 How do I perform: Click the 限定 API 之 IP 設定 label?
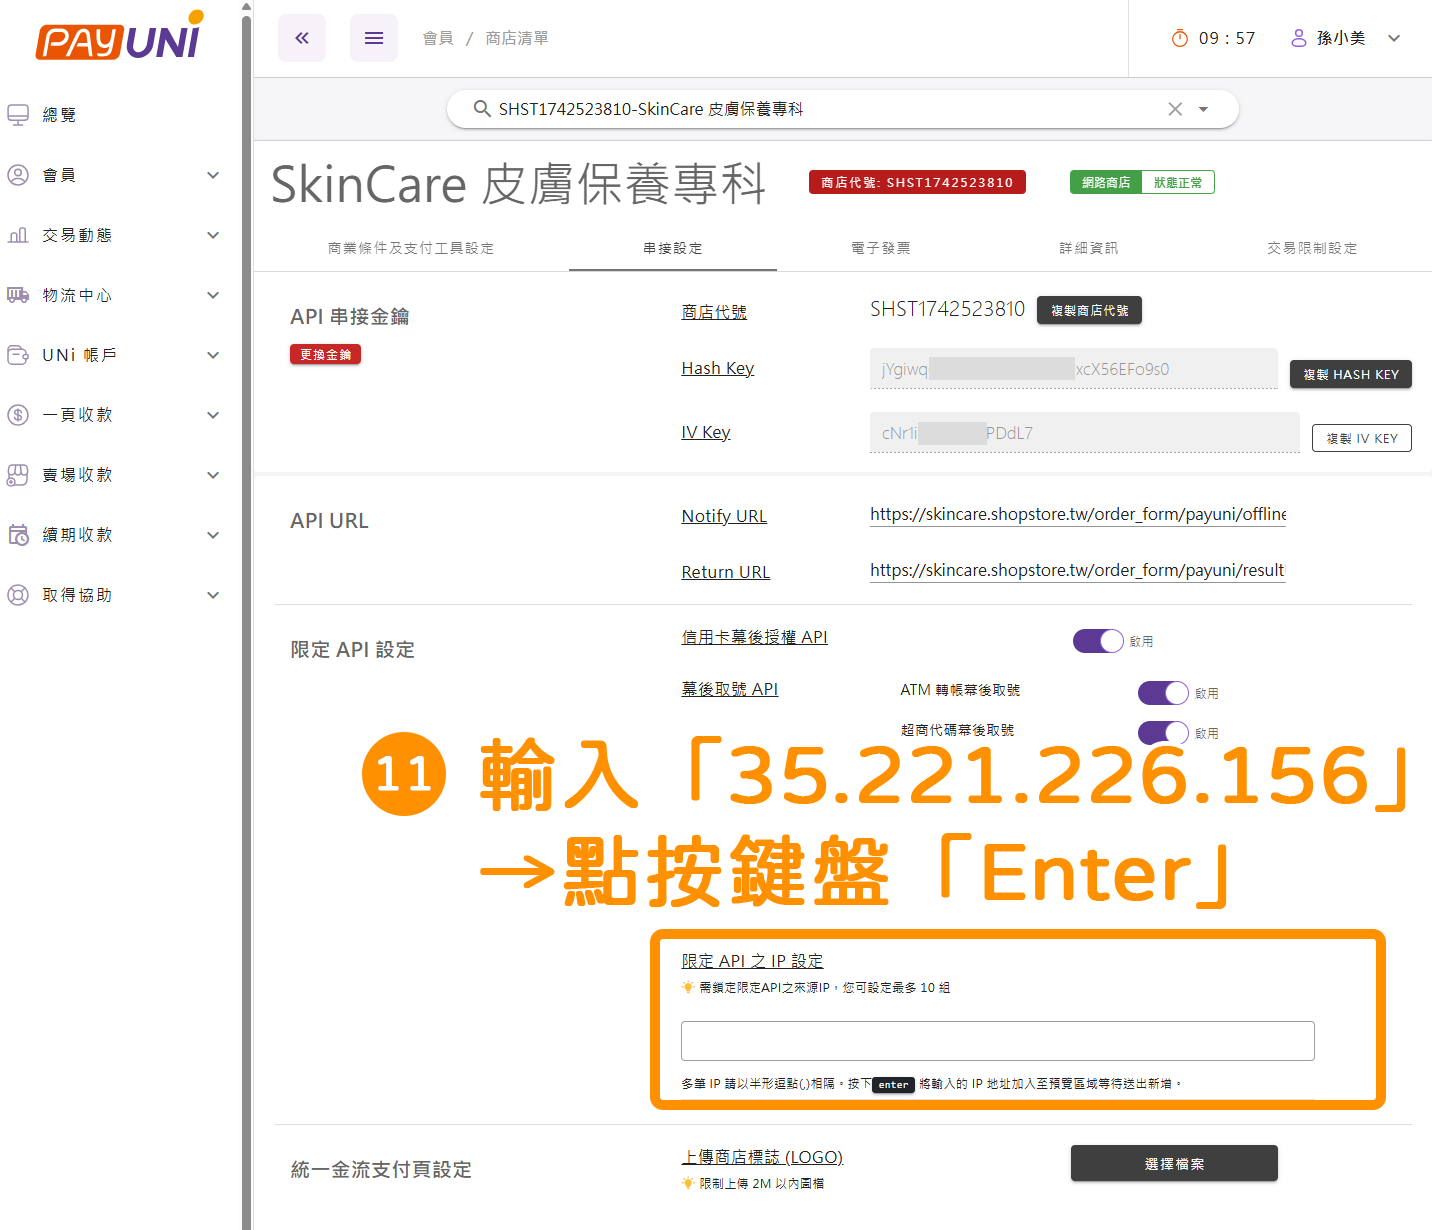752,961
